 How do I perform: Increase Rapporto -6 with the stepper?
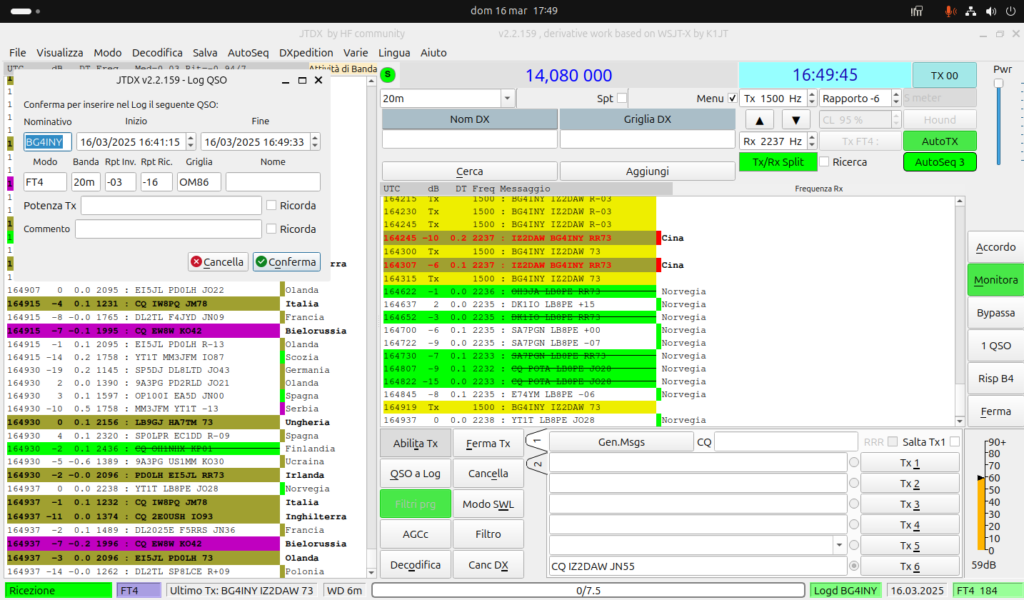click(896, 95)
